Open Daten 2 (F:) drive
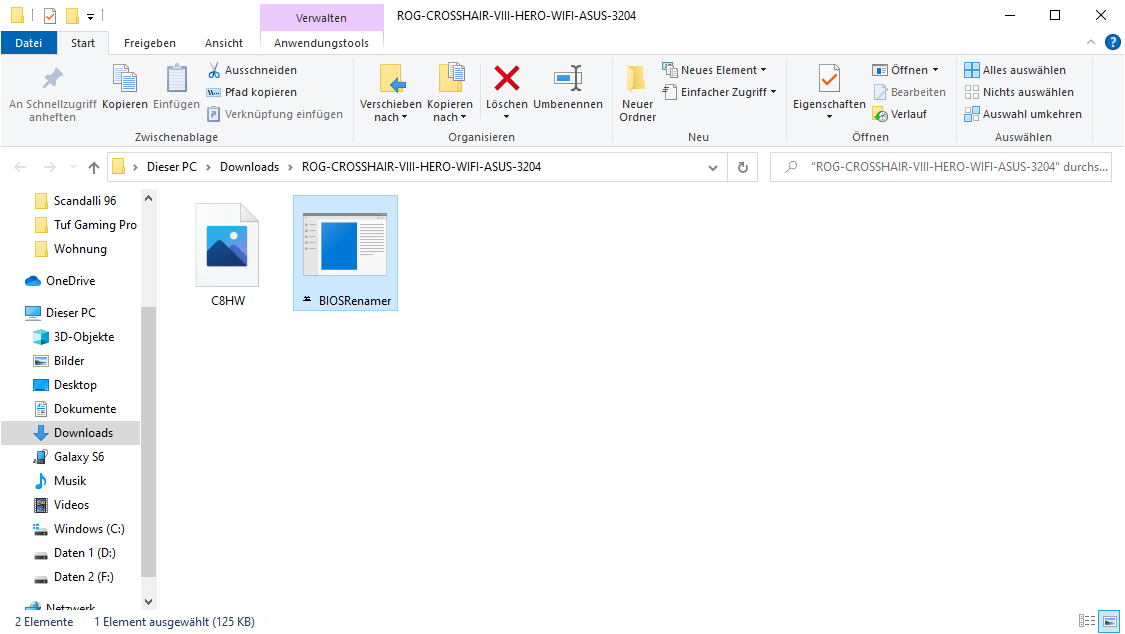Screen dimensions: 1125x634 pos(83,577)
